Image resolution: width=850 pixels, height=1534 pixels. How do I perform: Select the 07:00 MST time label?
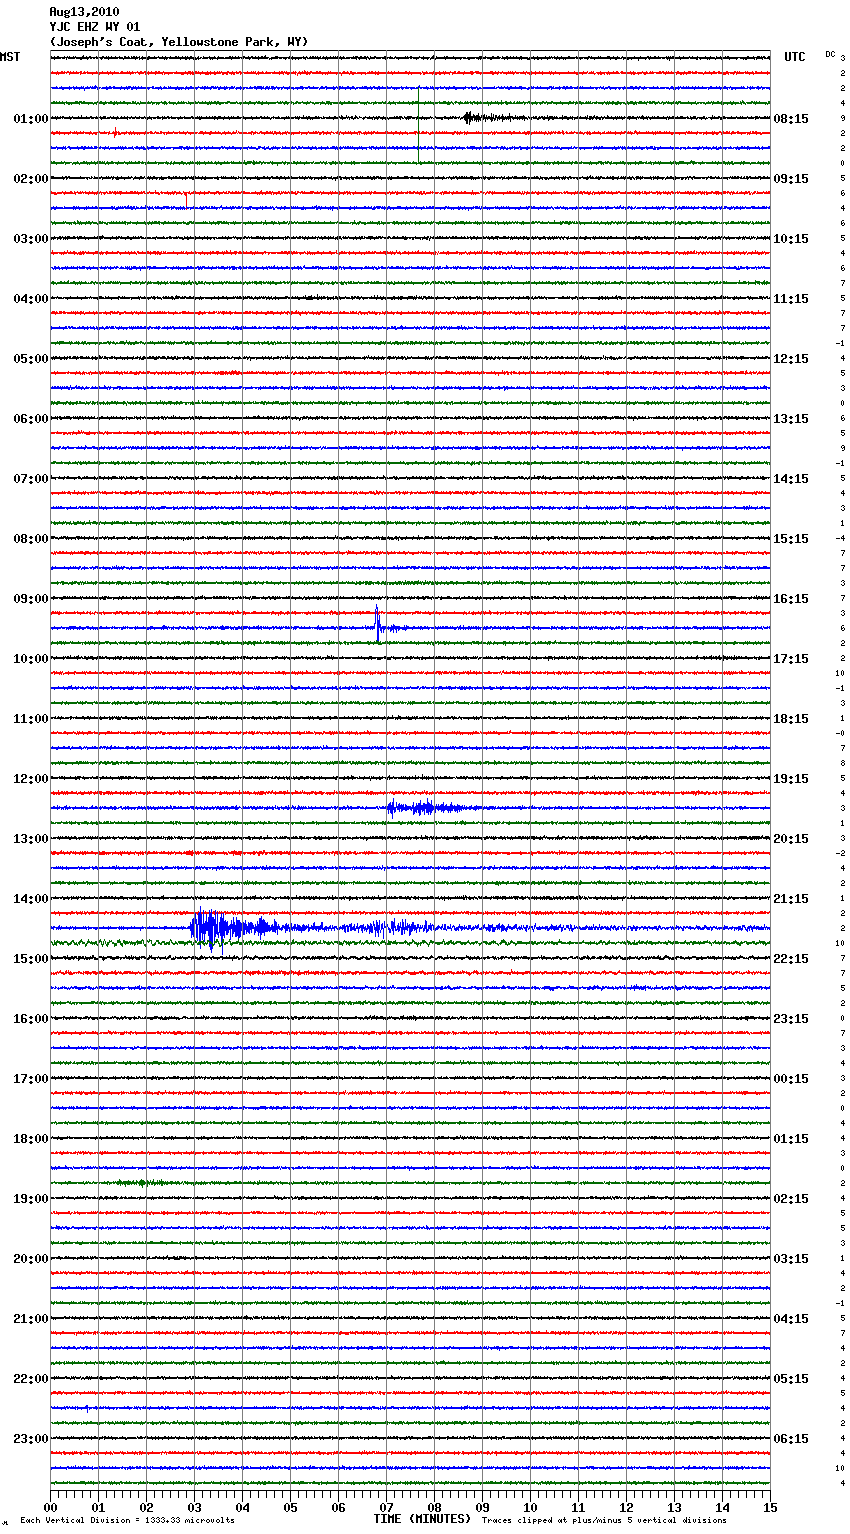click(31, 479)
